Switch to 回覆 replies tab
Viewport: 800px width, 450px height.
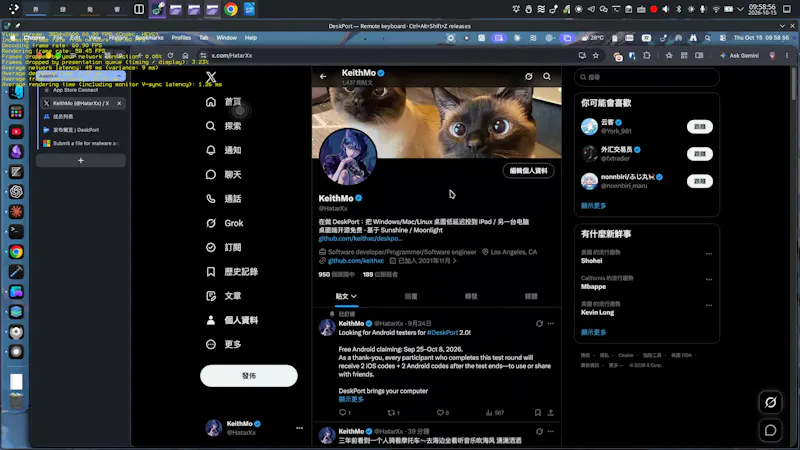click(411, 296)
